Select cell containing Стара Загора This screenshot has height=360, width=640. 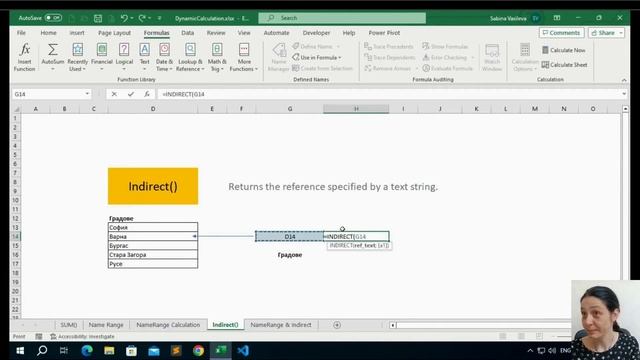(153, 255)
